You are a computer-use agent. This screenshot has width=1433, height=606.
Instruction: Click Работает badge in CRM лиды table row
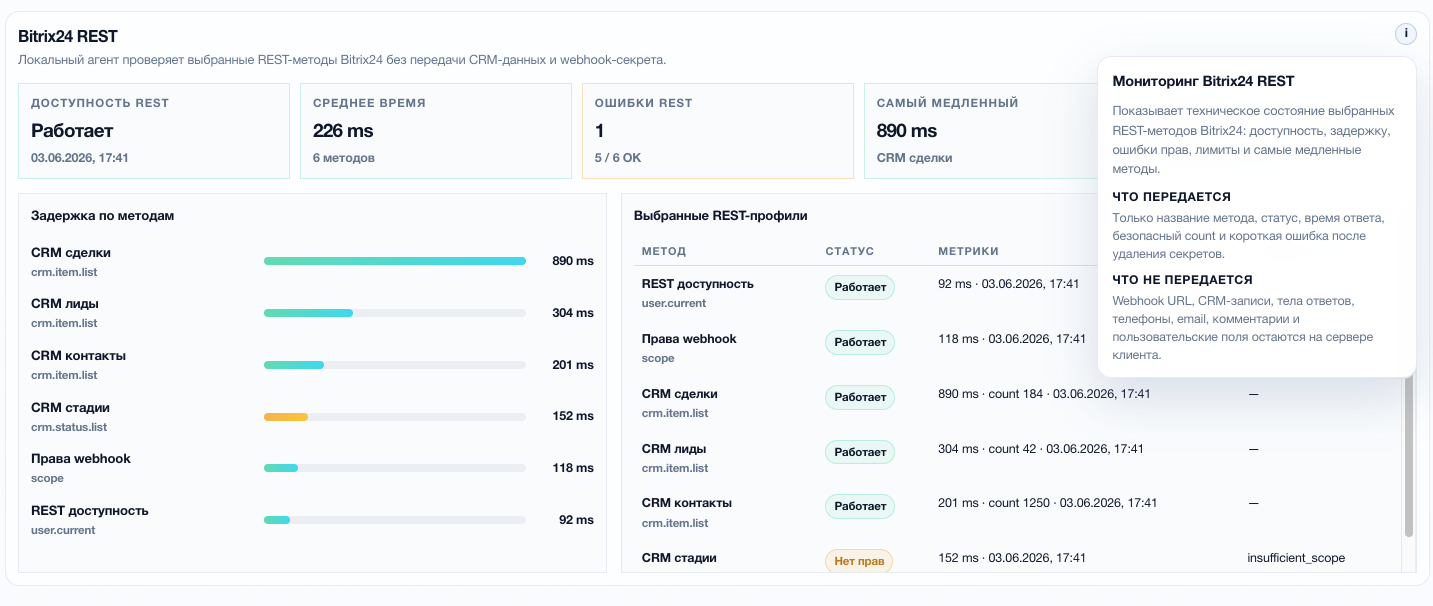click(x=860, y=452)
